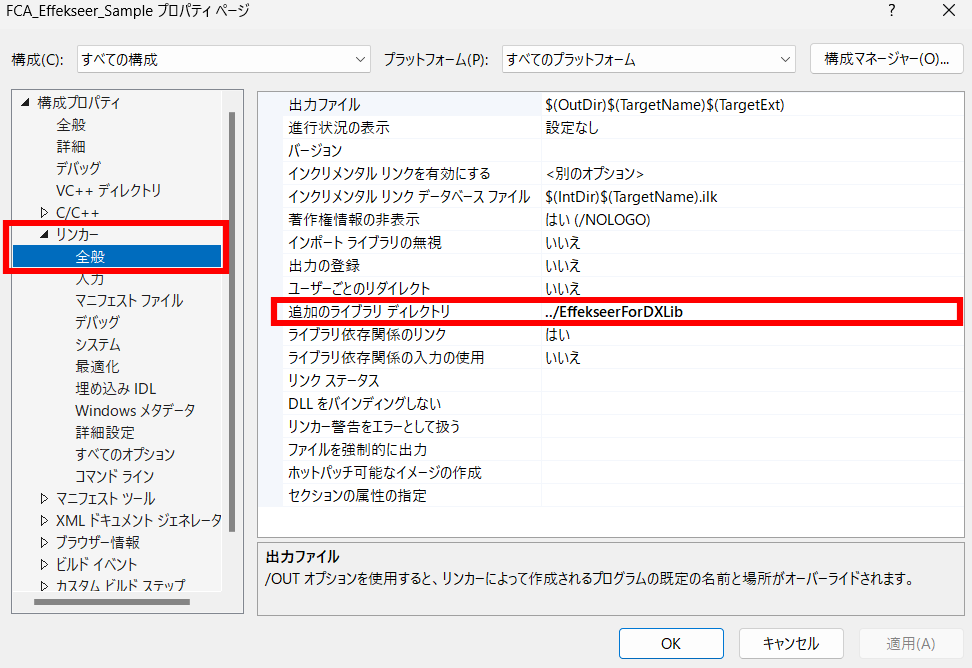The width and height of the screenshot is (972, 668).
Task: Expand the C/C++ tree node
Action: click(43, 211)
